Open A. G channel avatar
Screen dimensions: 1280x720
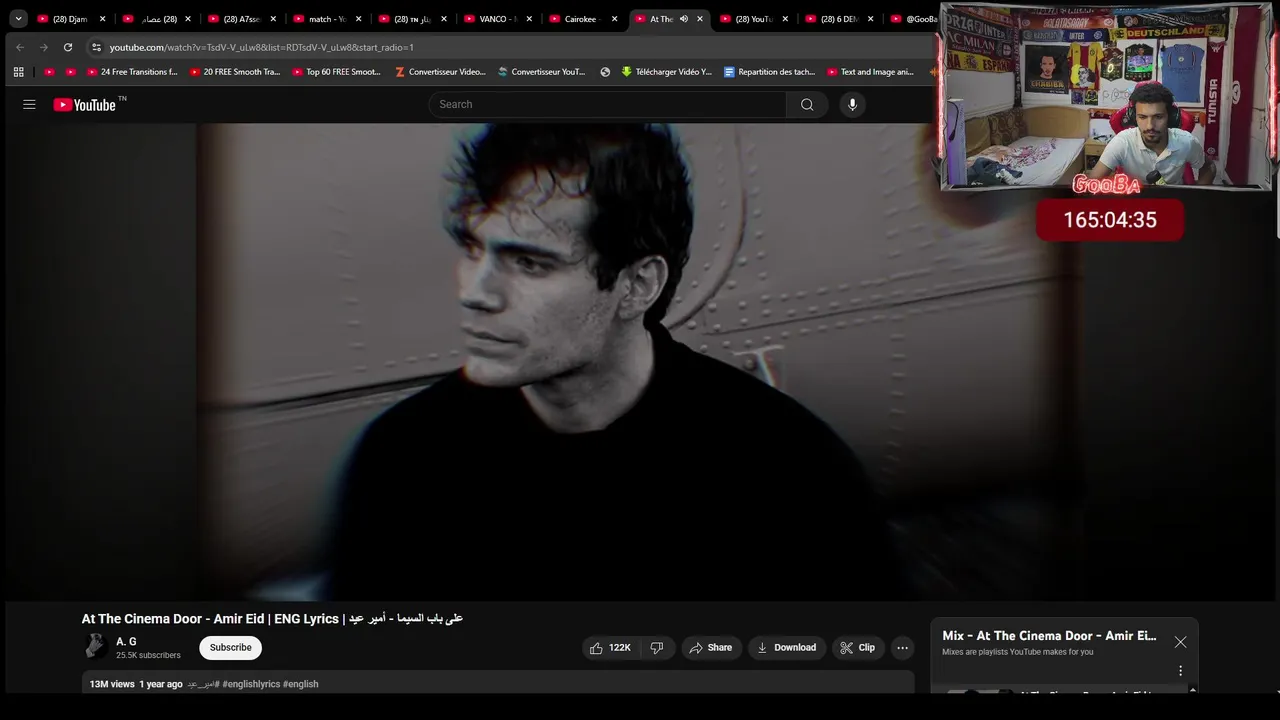point(95,647)
